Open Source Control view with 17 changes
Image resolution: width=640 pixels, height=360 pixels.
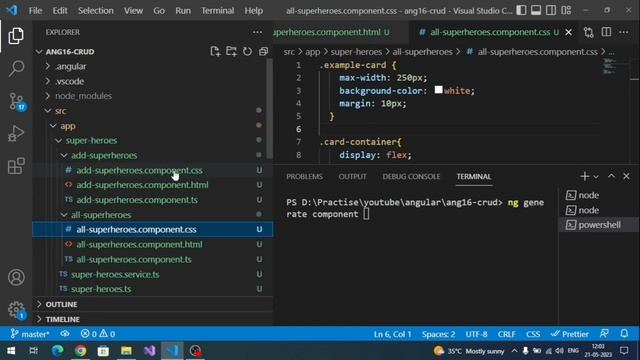[17, 101]
